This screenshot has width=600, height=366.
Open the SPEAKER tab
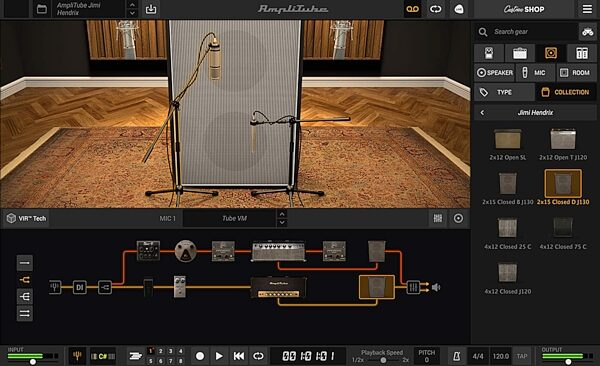[x=494, y=72]
